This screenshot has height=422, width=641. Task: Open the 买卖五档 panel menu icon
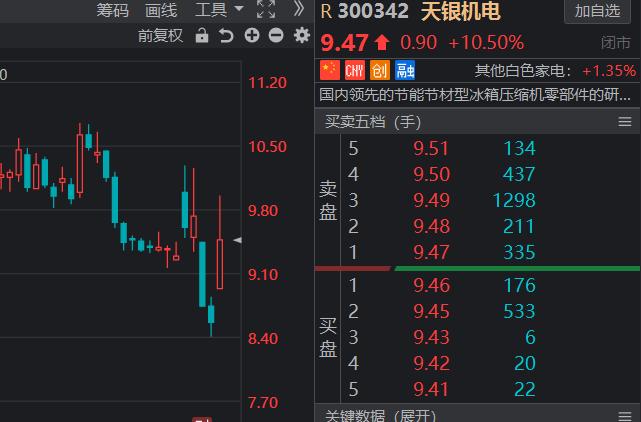625,121
